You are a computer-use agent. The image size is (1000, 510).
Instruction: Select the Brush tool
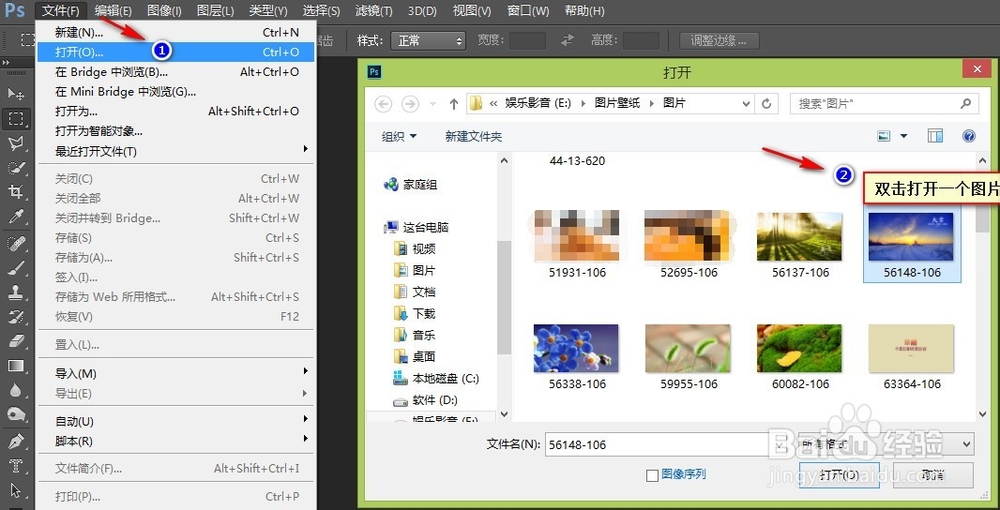(15, 268)
